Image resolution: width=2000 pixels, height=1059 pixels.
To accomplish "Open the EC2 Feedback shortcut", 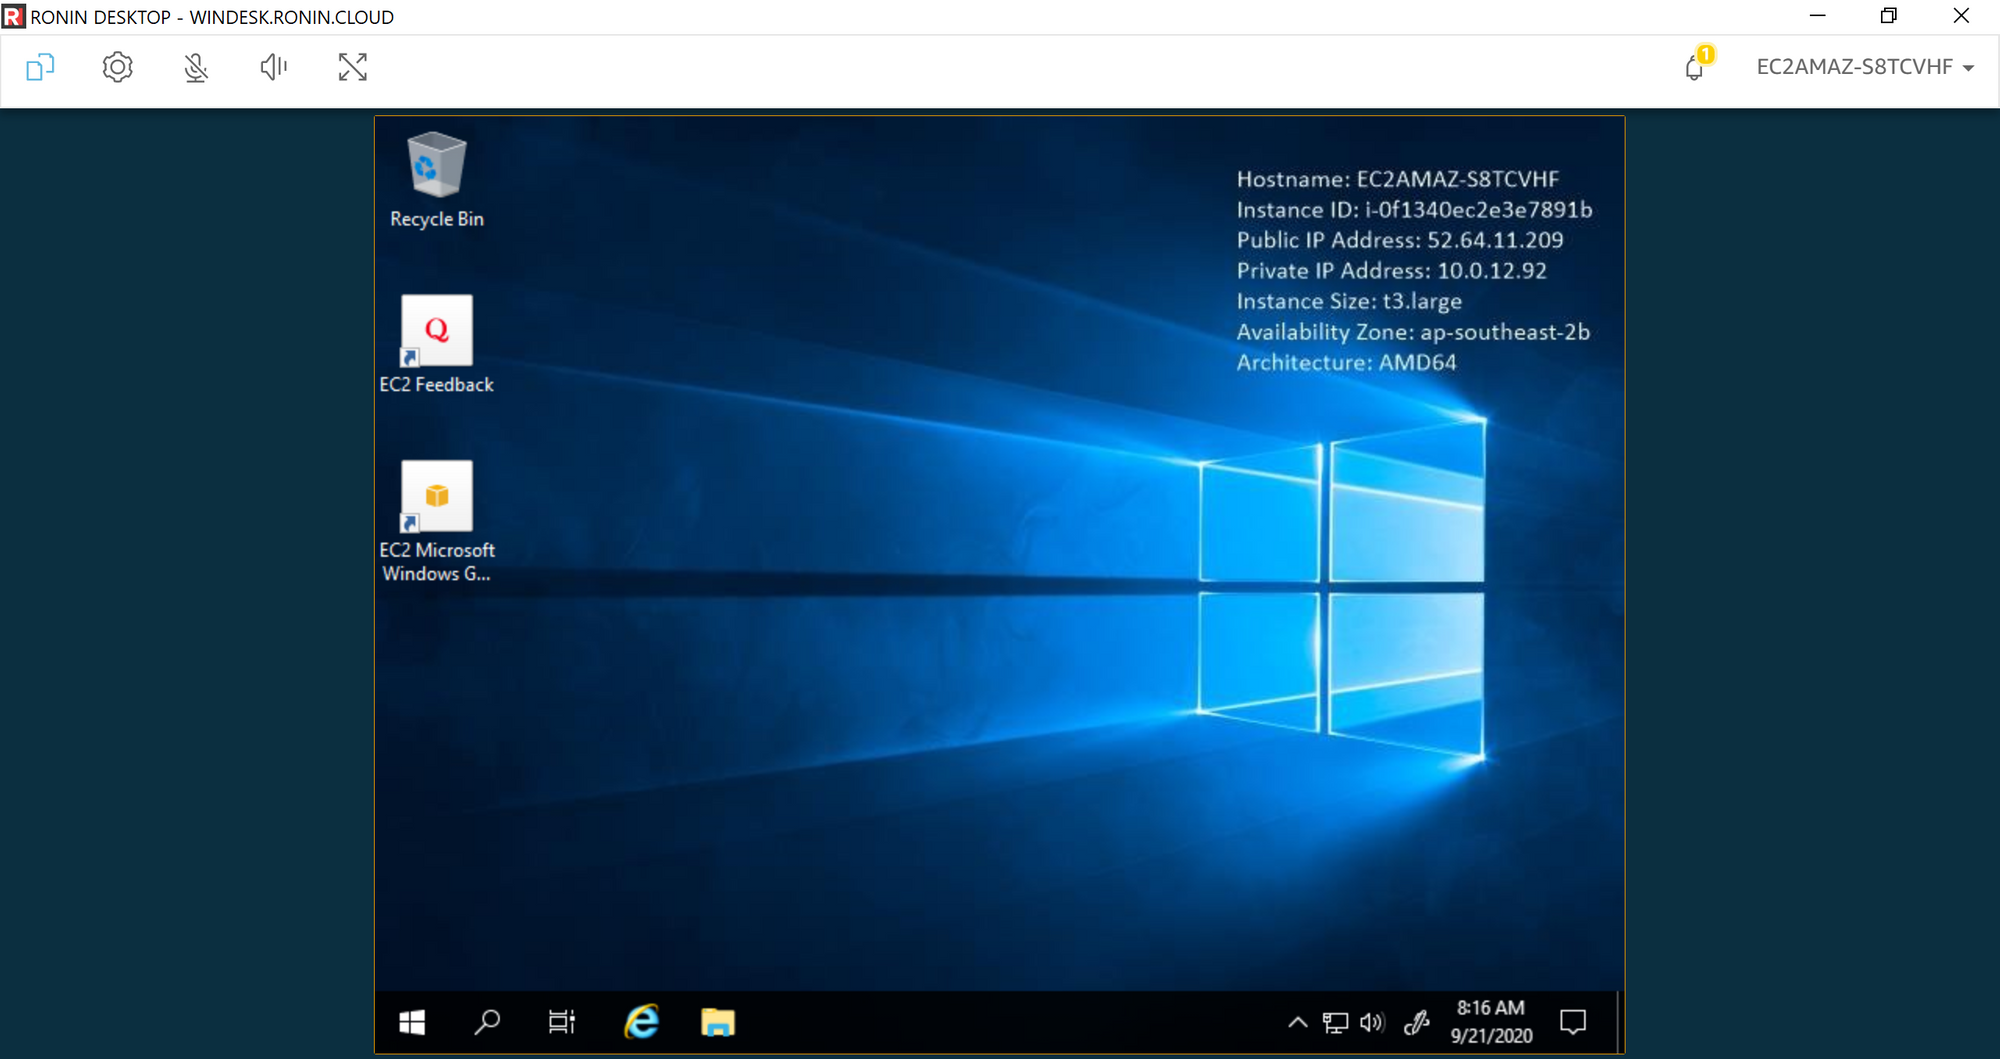I will 436,330.
